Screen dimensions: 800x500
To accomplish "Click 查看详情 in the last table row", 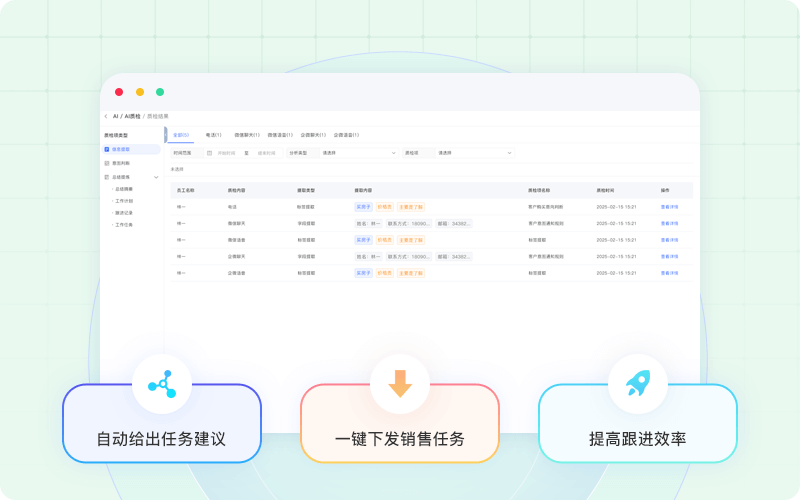I will [669, 272].
